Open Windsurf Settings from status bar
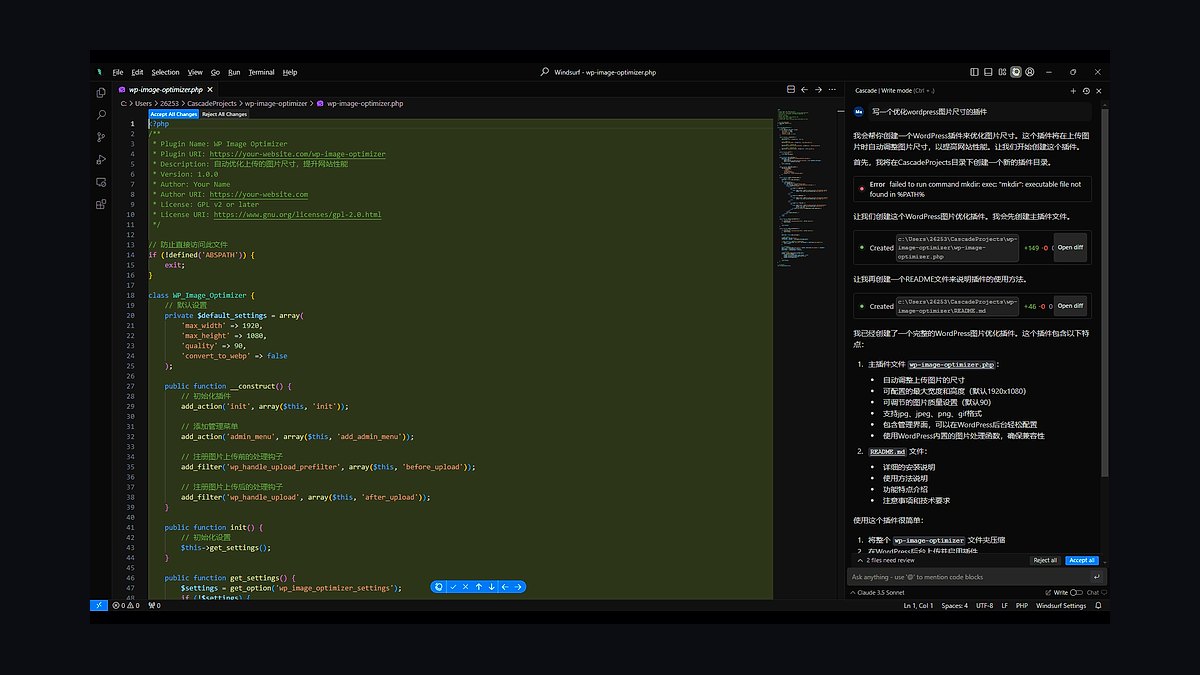The height and width of the screenshot is (675, 1200). 1061,605
